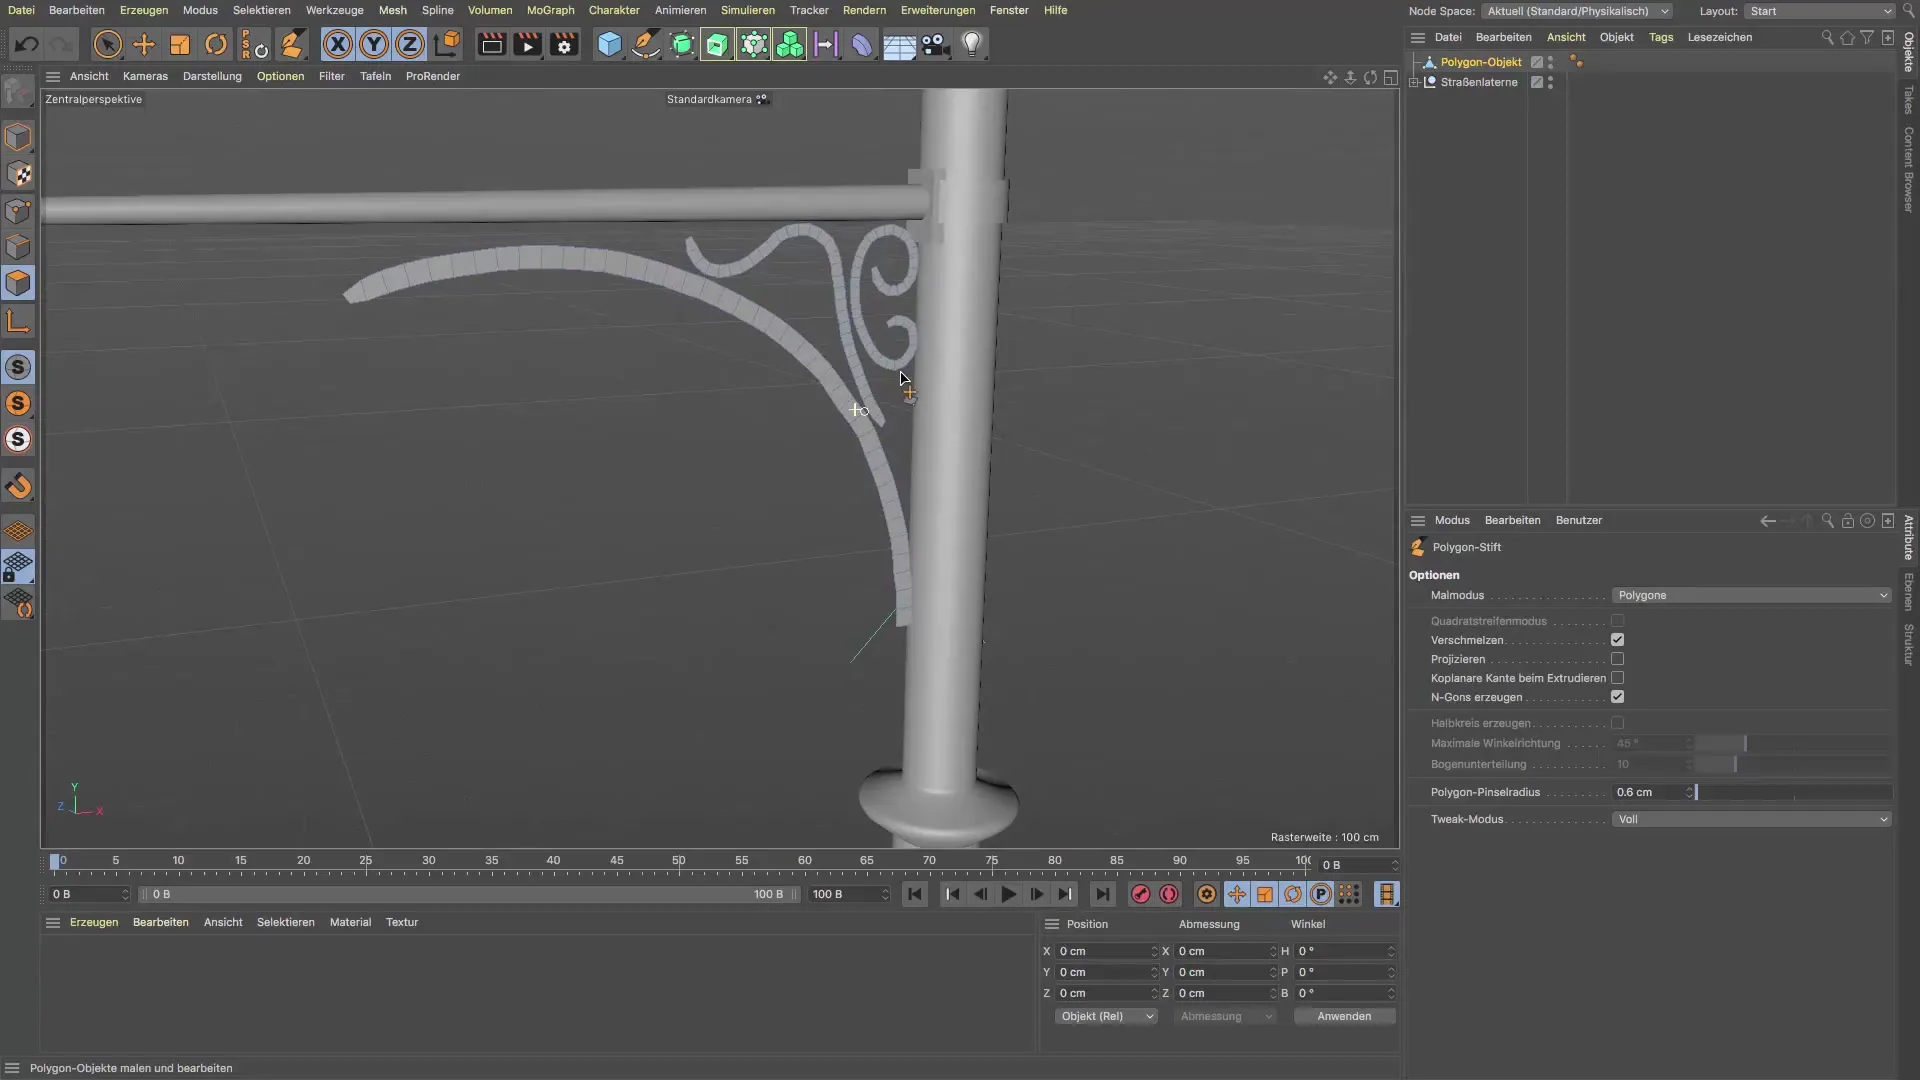Viewport: 1920px width, 1080px height.
Task: Select the live selection tool
Action: tap(107, 44)
